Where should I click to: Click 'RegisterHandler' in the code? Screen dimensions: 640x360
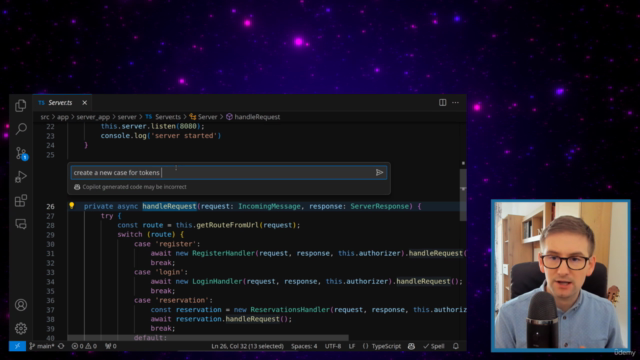(x=223, y=253)
